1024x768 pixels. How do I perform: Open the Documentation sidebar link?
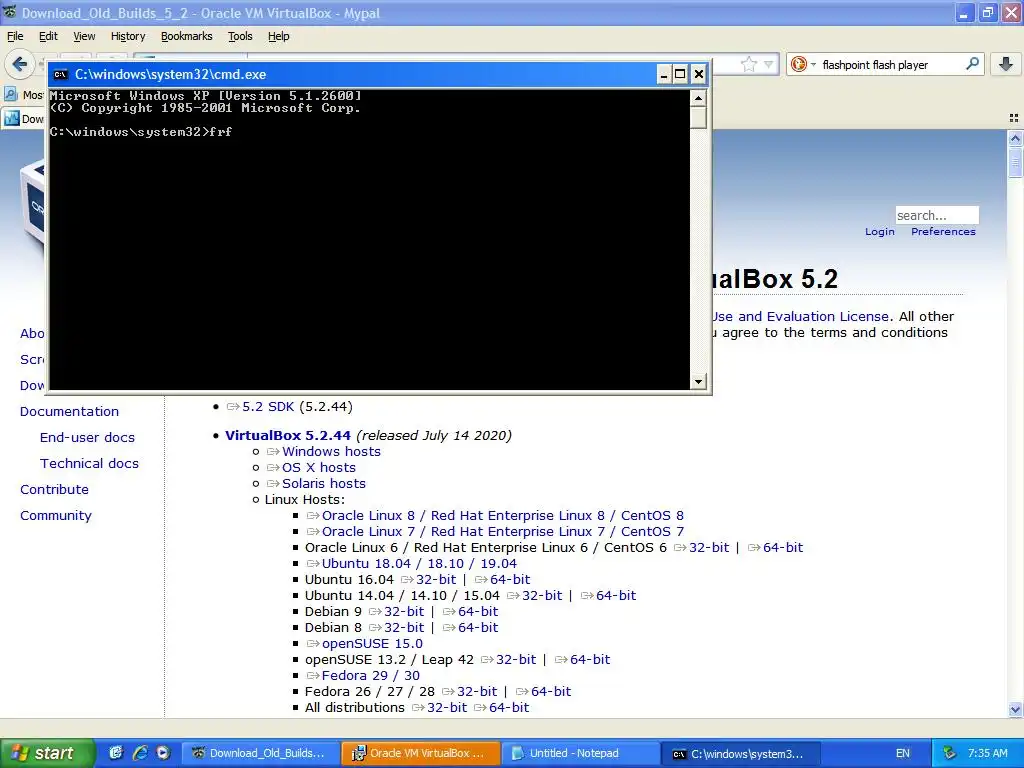click(69, 411)
